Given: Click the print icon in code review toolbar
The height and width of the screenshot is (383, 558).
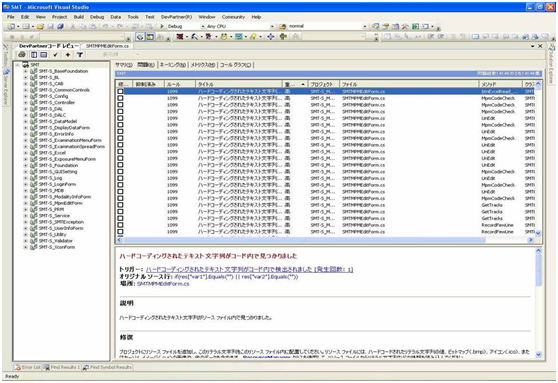Looking at the screenshot, I should click(22, 54).
